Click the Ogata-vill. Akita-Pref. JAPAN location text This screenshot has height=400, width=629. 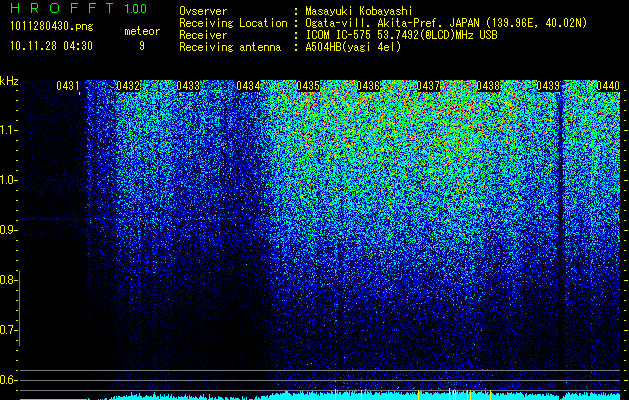point(446,23)
